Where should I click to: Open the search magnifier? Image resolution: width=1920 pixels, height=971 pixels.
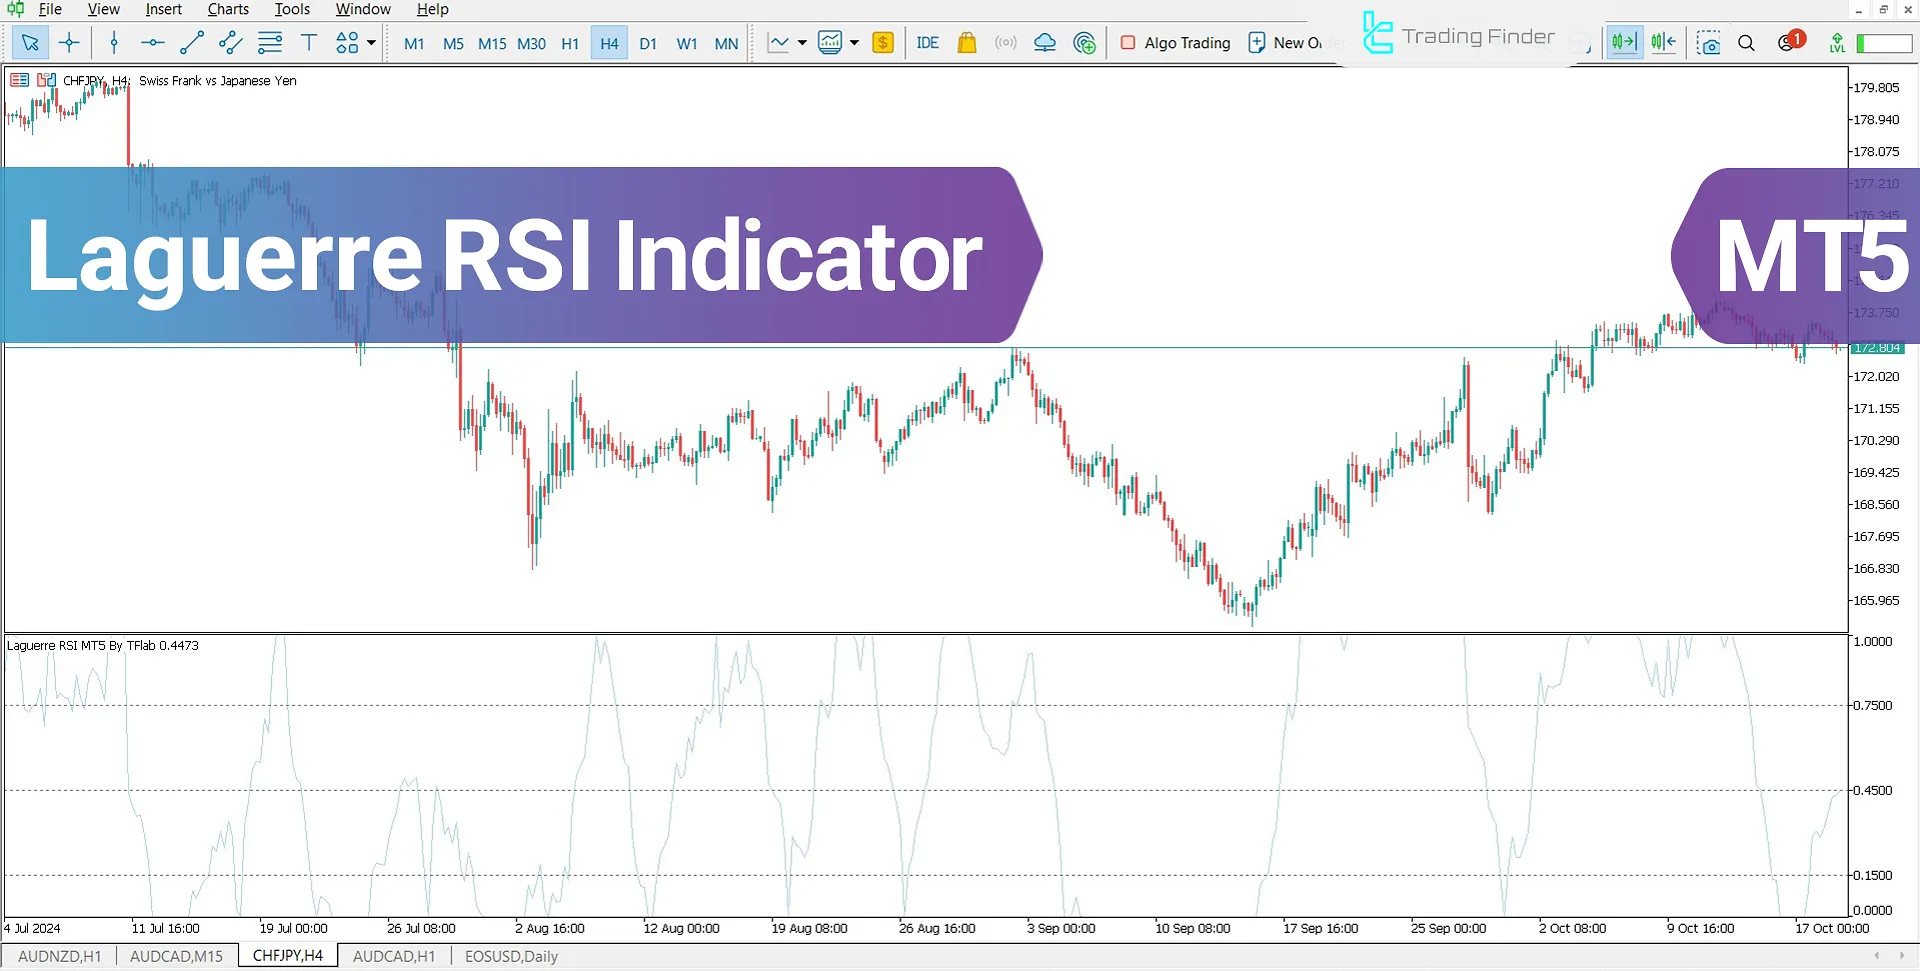[1747, 43]
